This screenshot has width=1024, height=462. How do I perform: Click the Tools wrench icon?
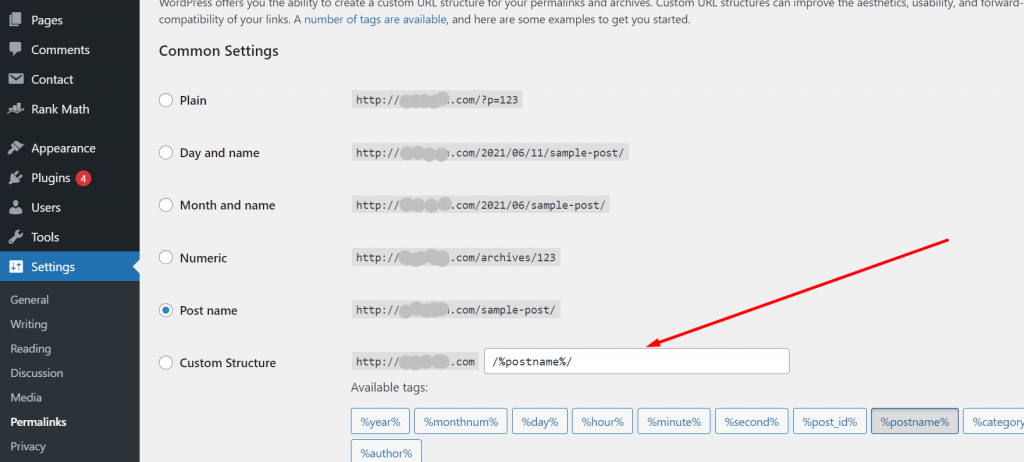point(16,237)
